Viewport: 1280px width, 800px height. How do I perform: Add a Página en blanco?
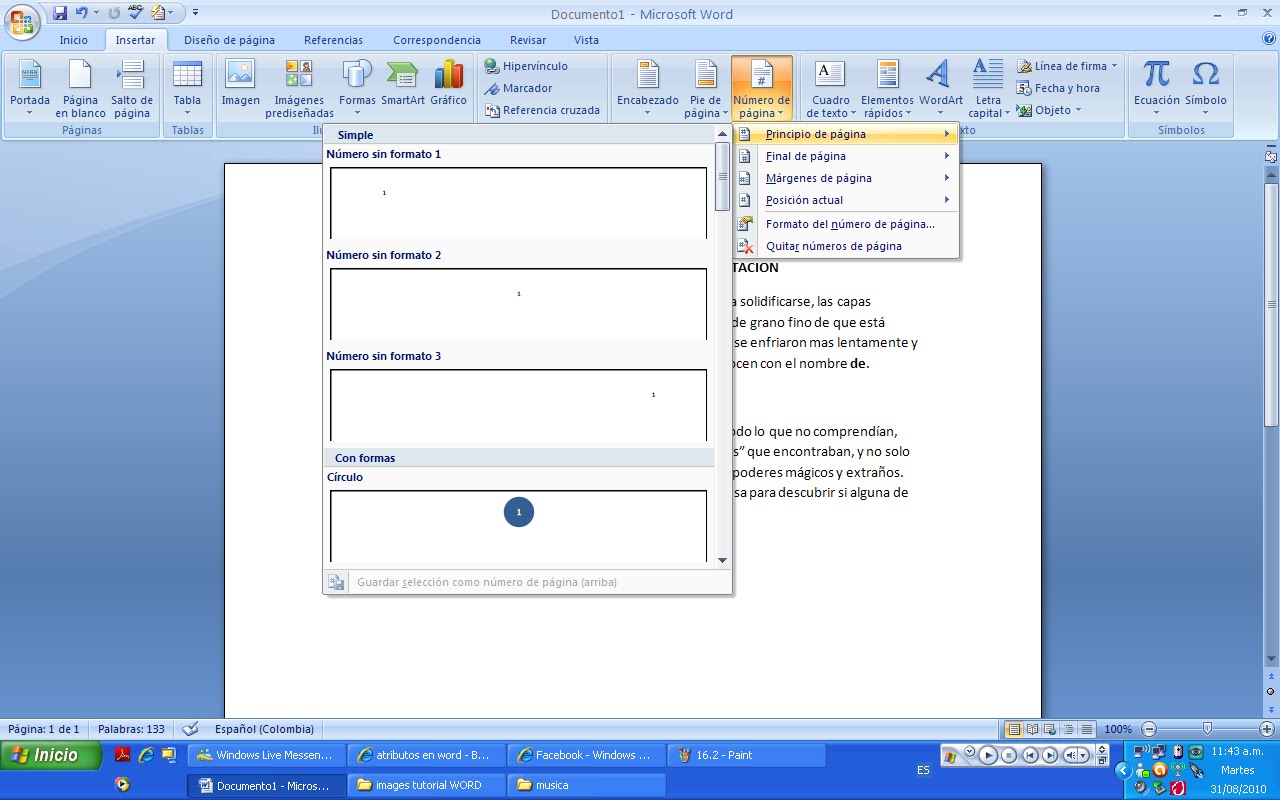[x=80, y=88]
